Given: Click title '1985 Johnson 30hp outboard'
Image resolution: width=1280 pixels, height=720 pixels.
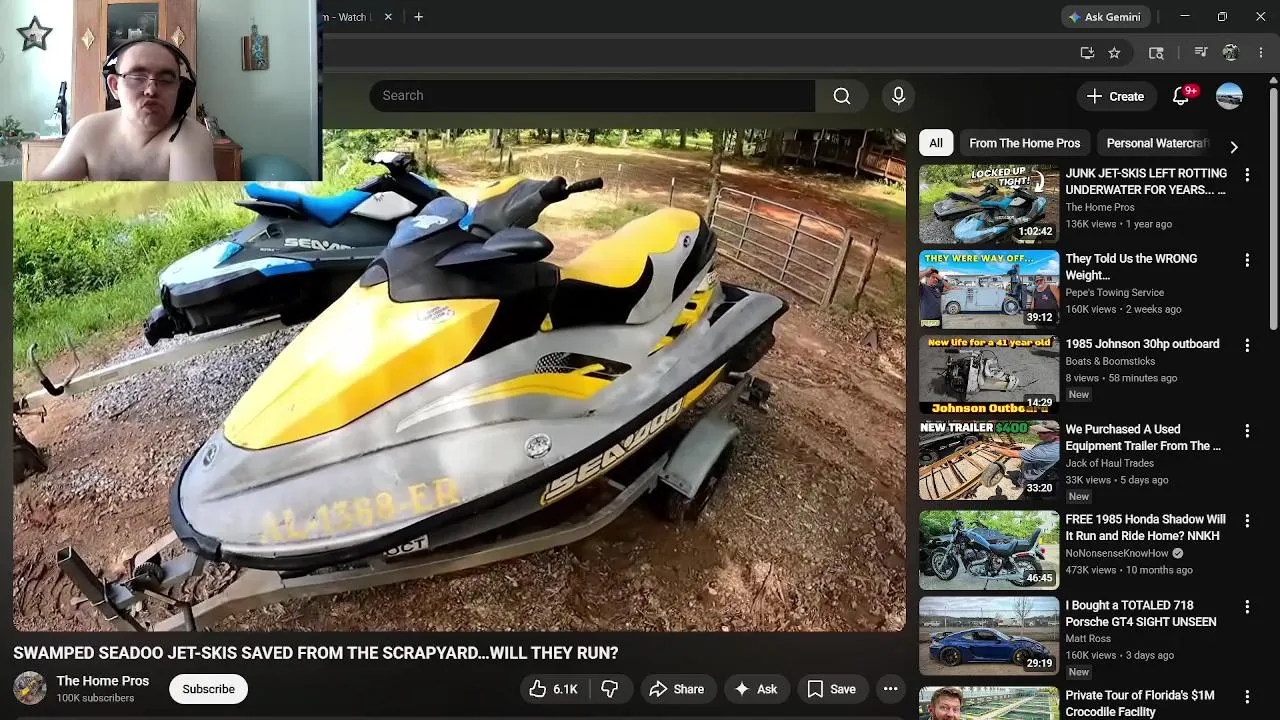Looking at the screenshot, I should coord(1142,344).
